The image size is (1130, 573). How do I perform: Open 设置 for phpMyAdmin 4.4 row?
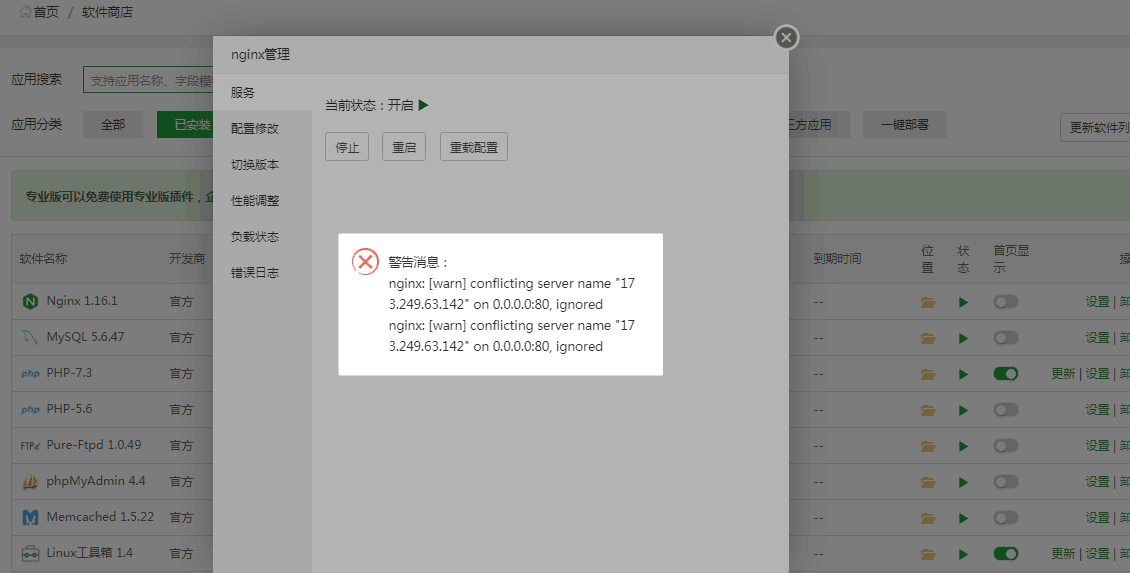tap(1098, 482)
